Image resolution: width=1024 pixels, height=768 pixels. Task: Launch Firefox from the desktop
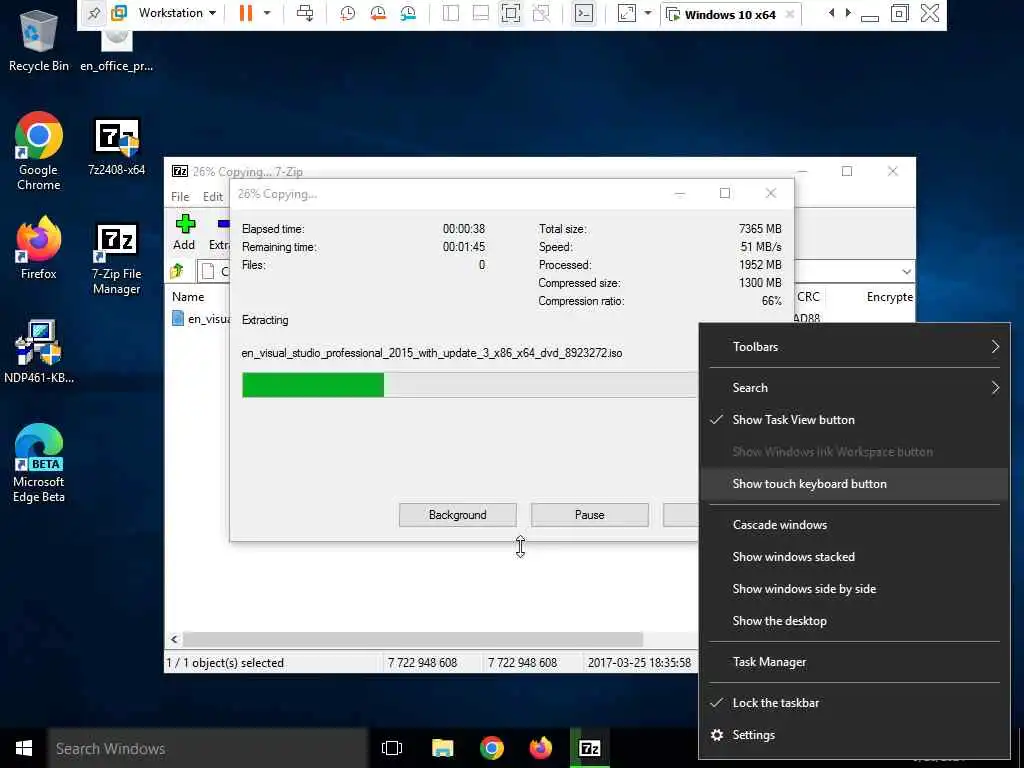tap(39, 248)
